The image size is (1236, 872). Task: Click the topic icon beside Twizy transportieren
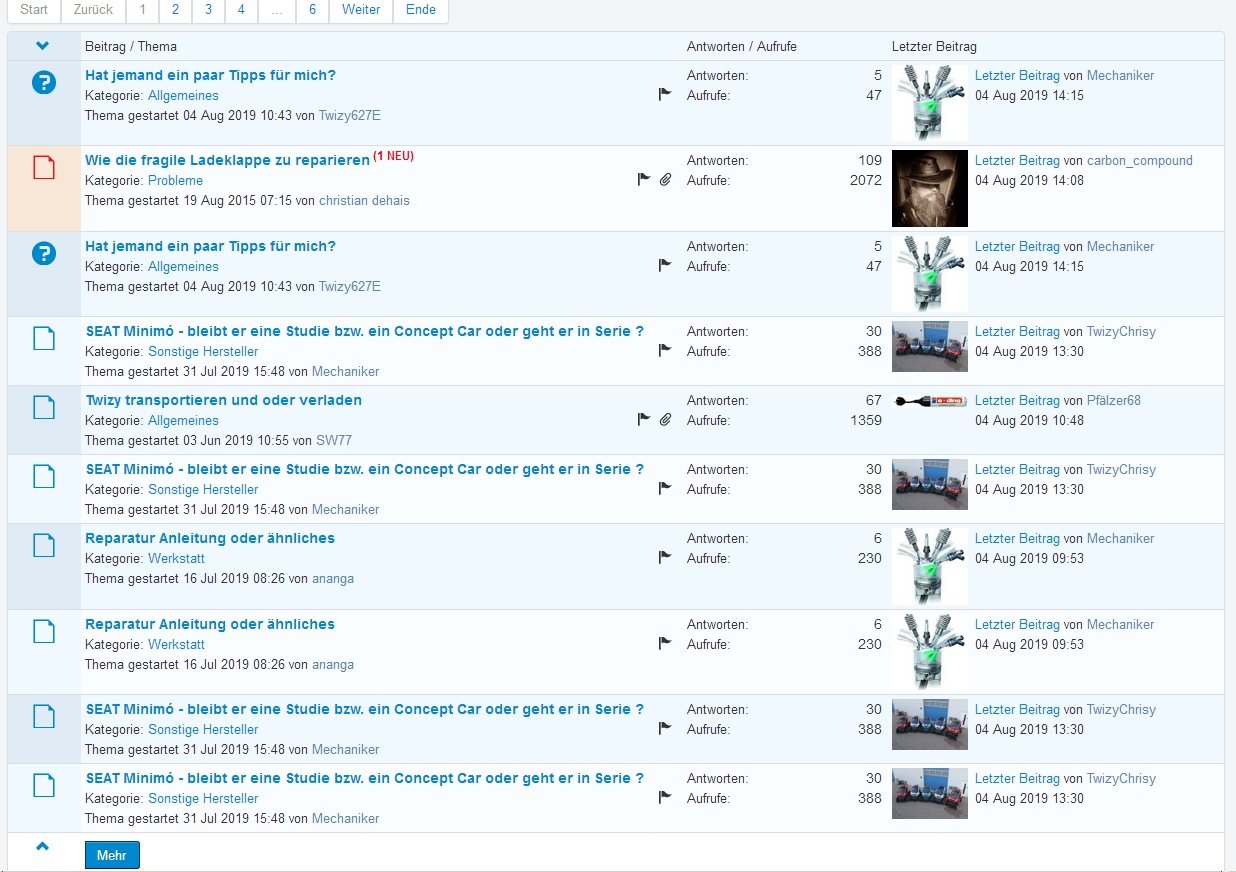(44, 407)
